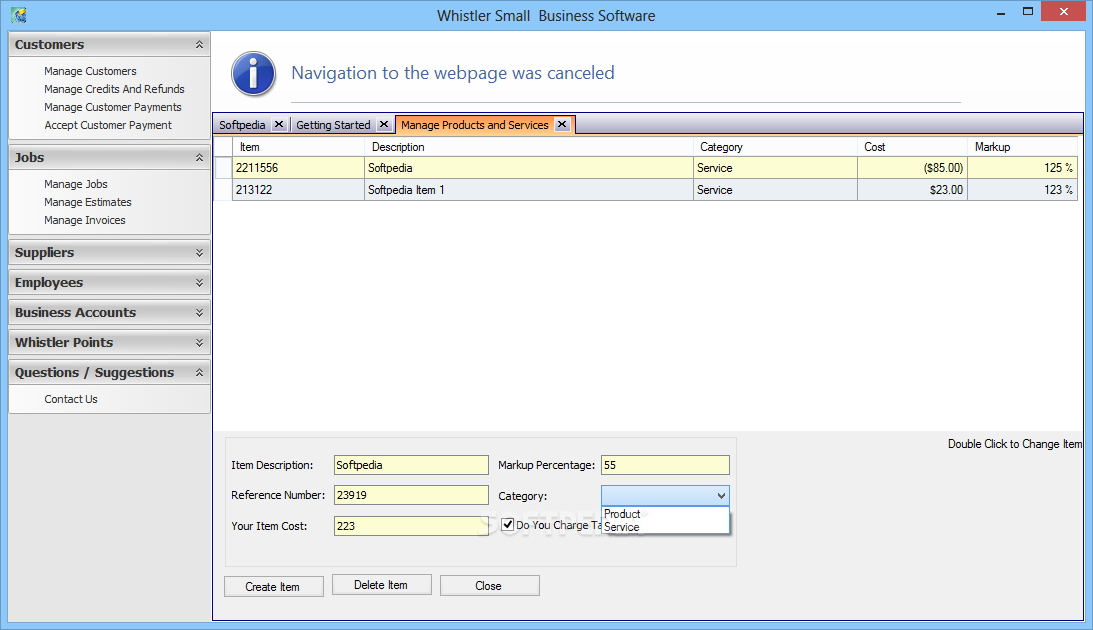Minimize the Whistler window
The height and width of the screenshot is (630, 1093).
coord(1001,12)
